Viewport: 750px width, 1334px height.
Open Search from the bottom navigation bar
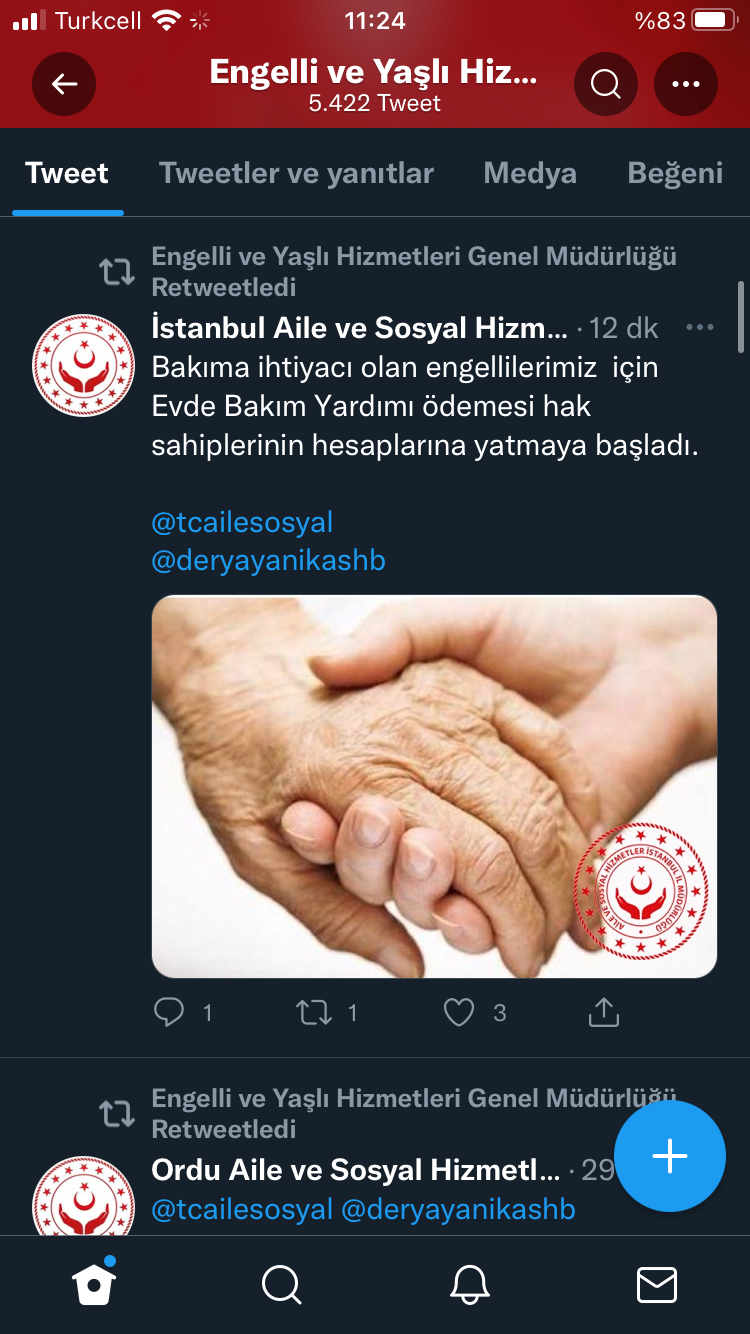pos(281,1284)
